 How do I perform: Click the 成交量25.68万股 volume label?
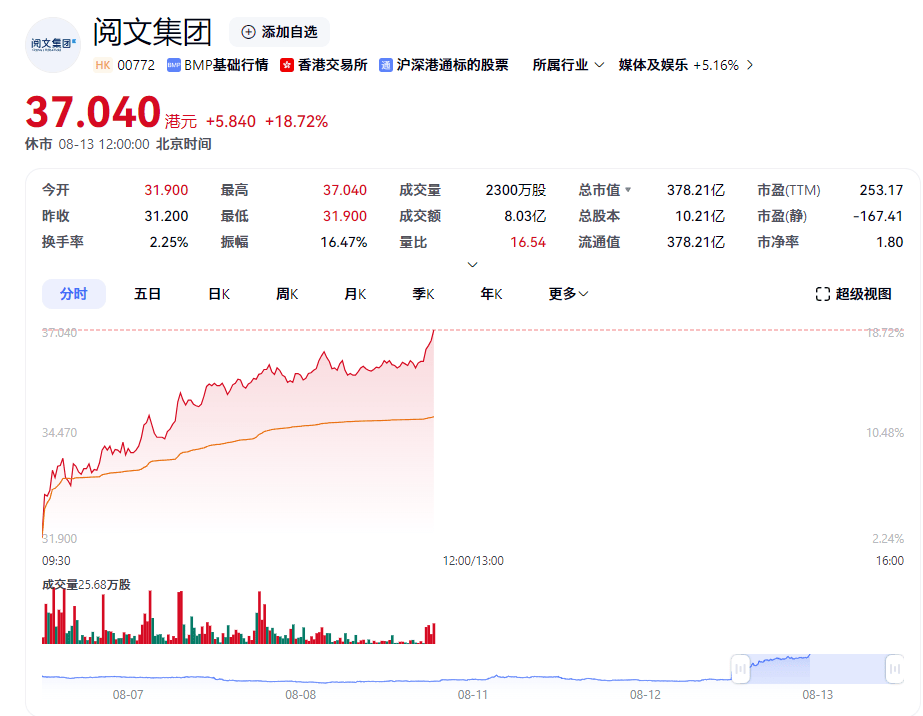[86, 585]
